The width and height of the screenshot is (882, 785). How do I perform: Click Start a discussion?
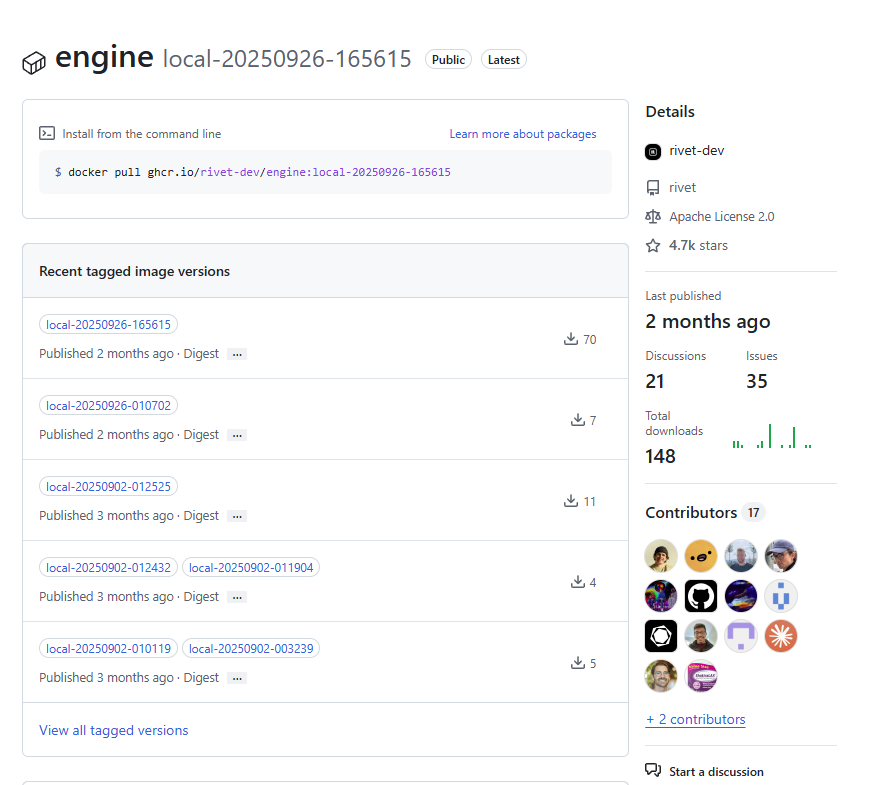point(716,772)
